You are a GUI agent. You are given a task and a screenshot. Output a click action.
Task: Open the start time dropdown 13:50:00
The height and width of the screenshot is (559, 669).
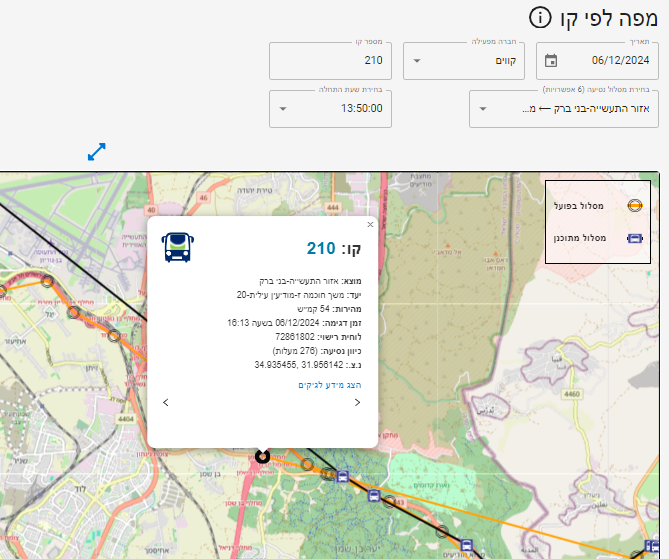(330, 108)
